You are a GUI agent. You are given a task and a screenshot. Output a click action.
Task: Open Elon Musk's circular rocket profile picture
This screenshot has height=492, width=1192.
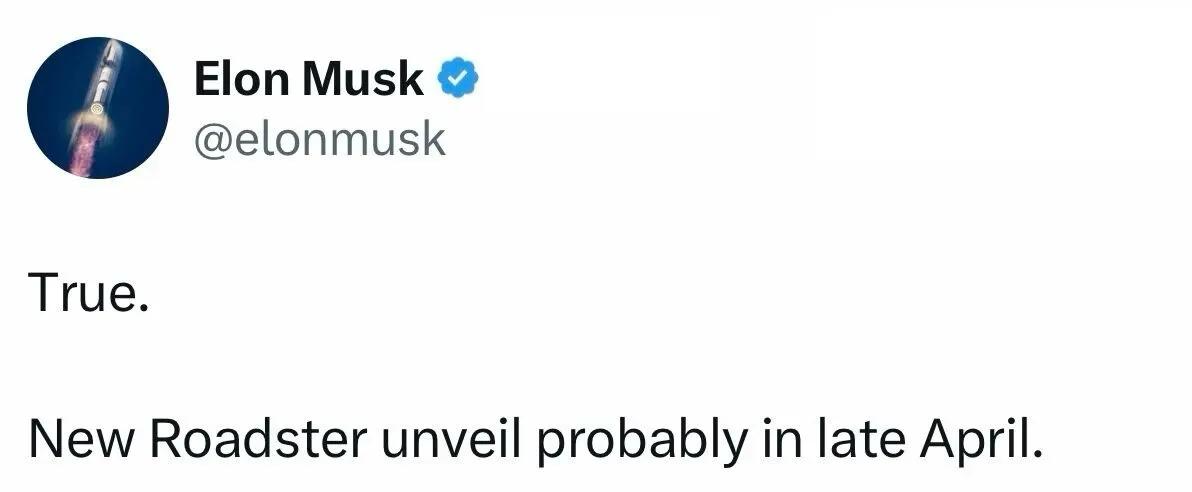click(97, 107)
